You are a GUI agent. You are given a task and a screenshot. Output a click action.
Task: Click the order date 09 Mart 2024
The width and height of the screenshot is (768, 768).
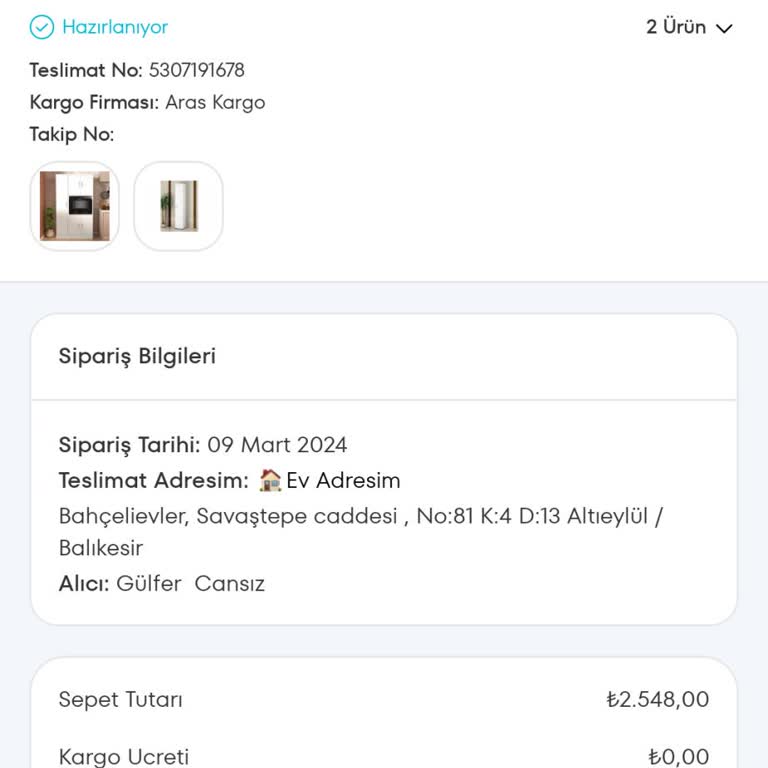pos(277,445)
